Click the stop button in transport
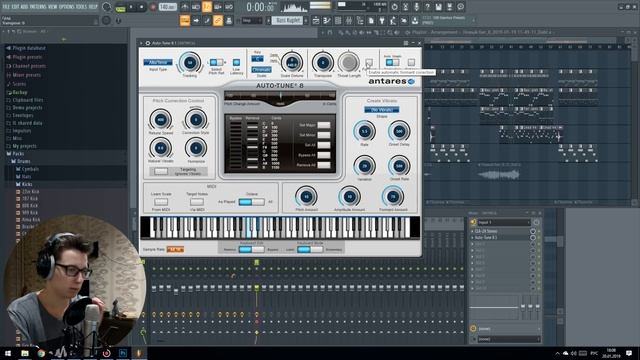This screenshot has width=640, height=360. point(142,7)
